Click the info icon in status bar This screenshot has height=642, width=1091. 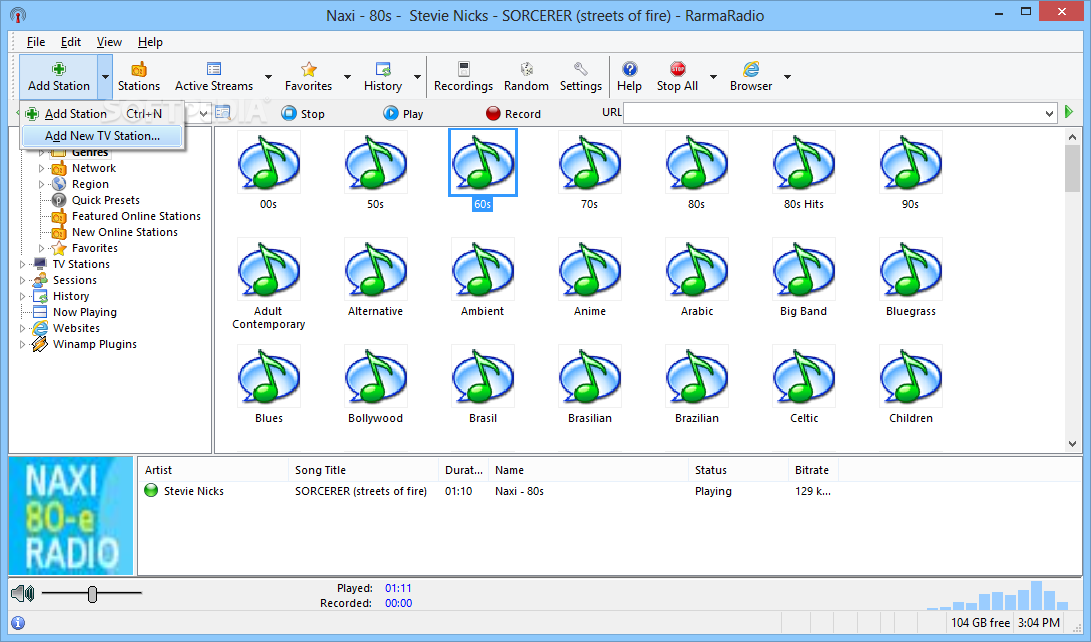(x=18, y=623)
